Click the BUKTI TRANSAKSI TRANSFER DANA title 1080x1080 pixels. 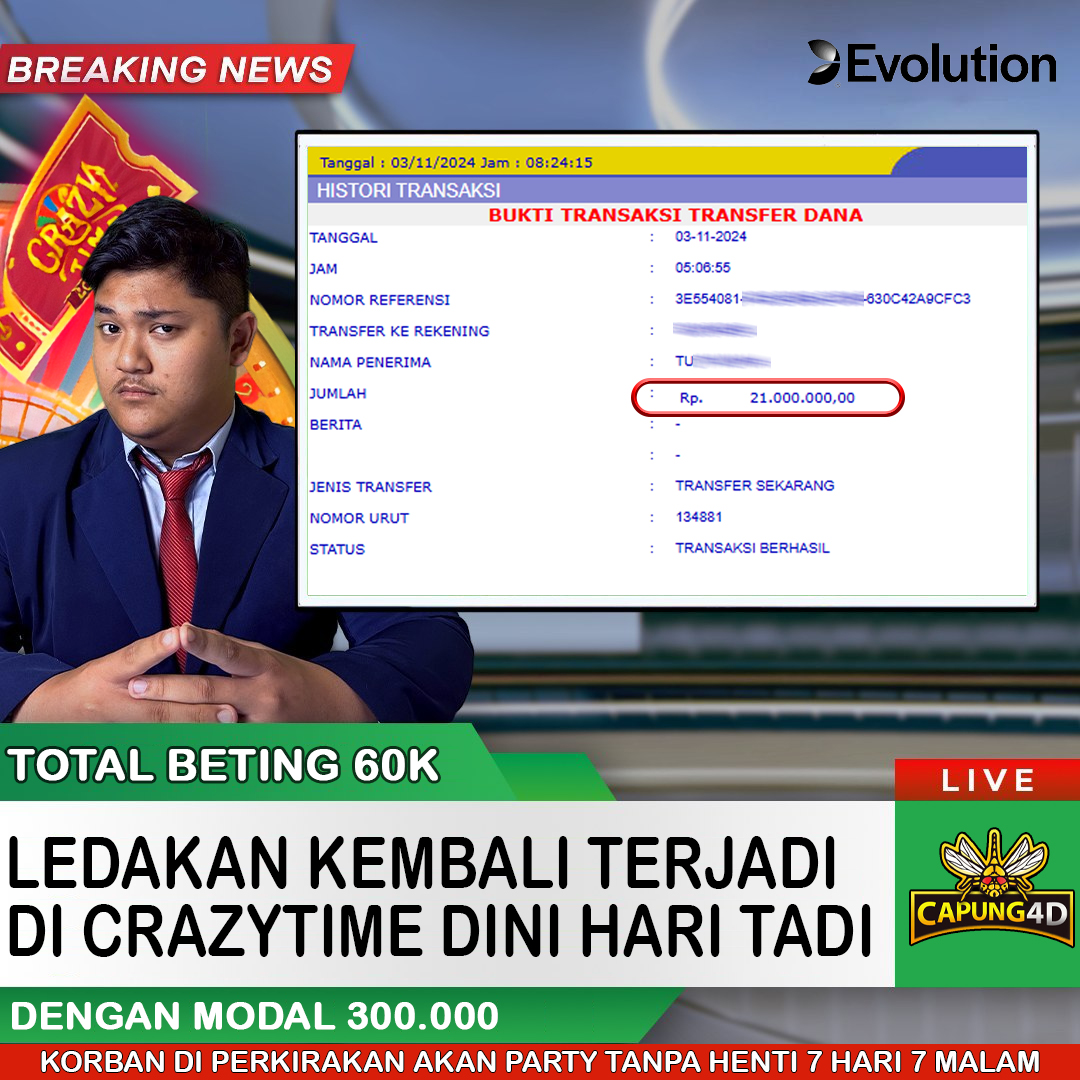675,215
